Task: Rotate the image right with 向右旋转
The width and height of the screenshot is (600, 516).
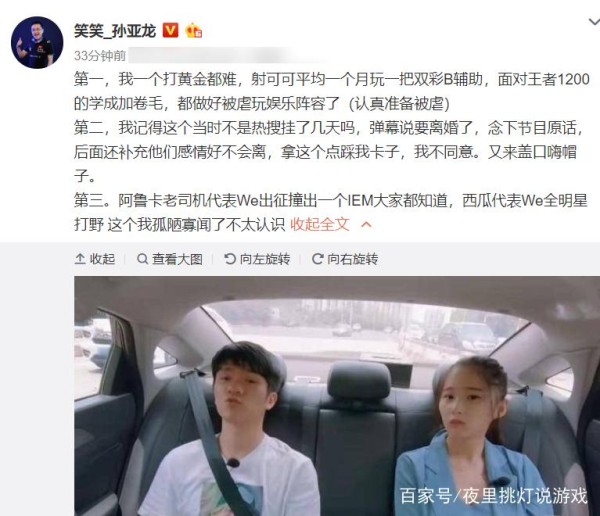Action: [345, 259]
